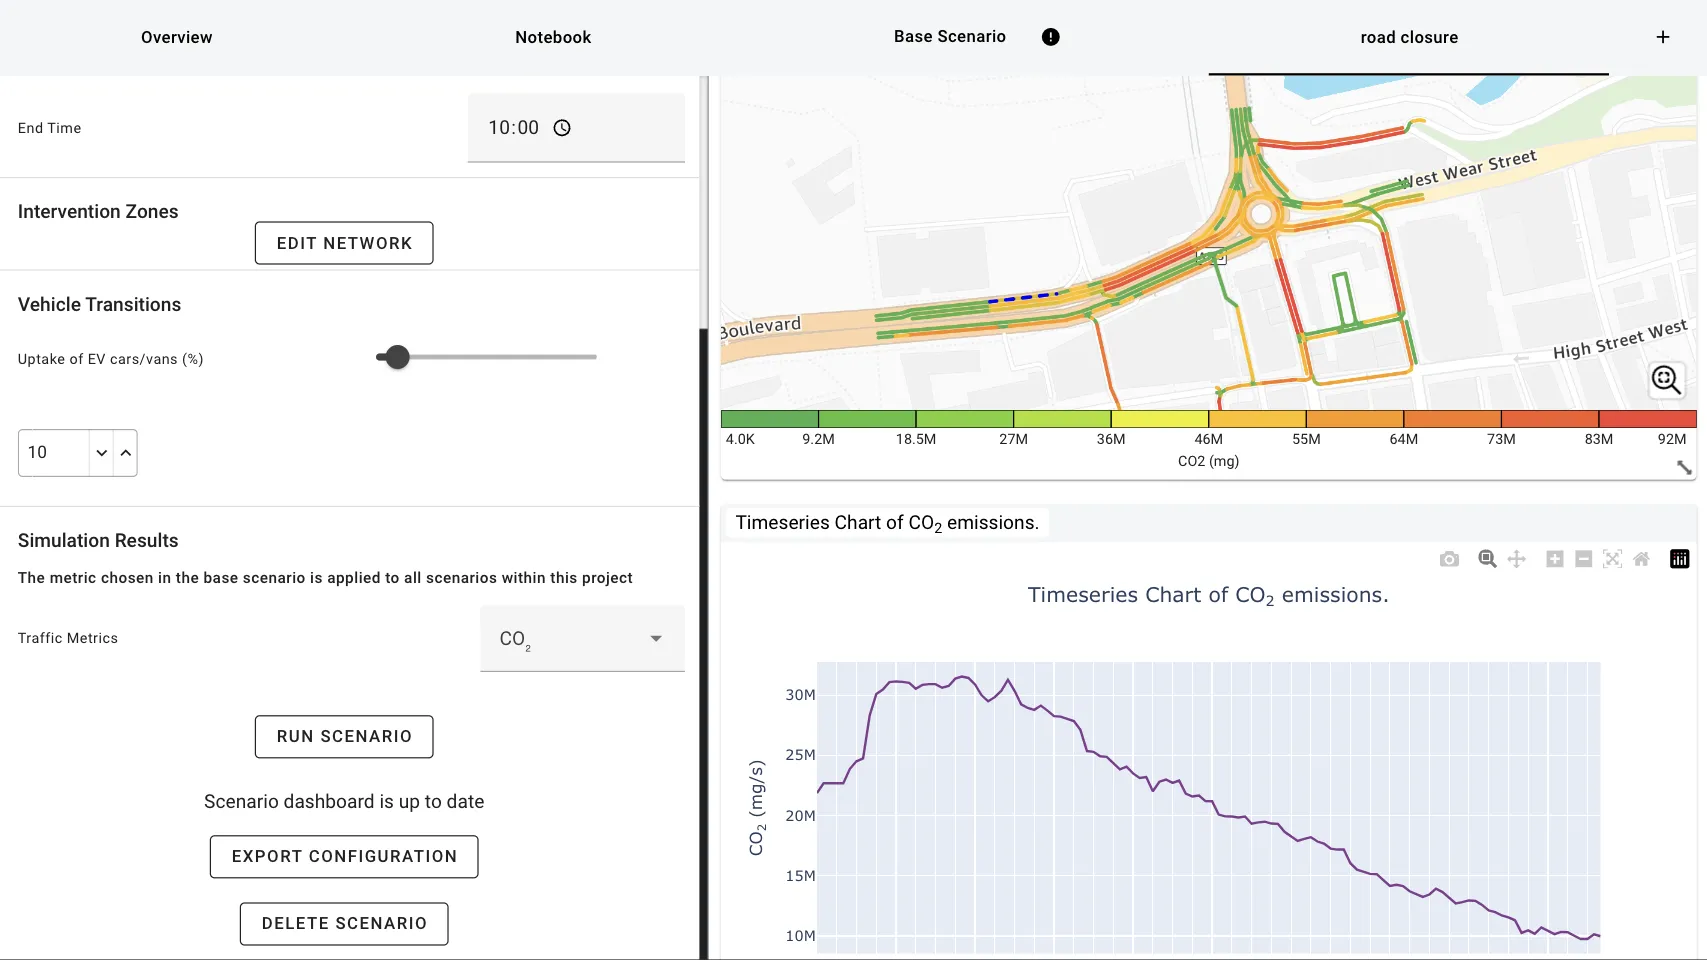Click the 30M y-axis label
Viewport: 1707px width, 960px height.
pyautogui.click(x=800, y=695)
